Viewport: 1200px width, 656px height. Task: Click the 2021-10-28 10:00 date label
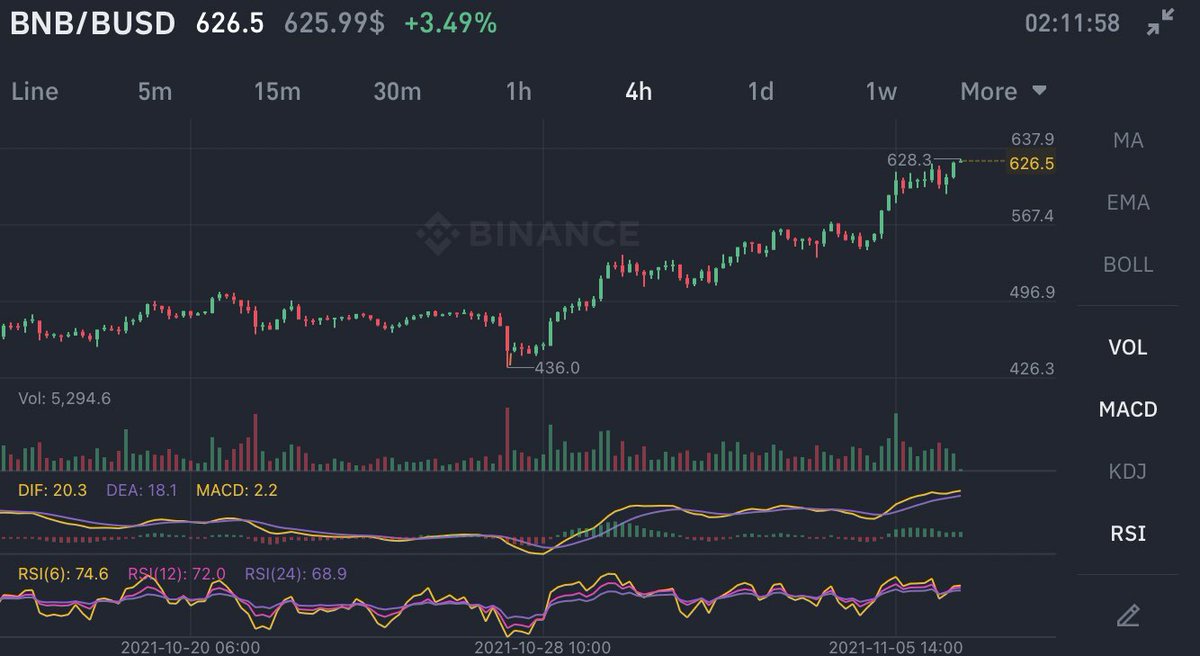pyautogui.click(x=544, y=647)
